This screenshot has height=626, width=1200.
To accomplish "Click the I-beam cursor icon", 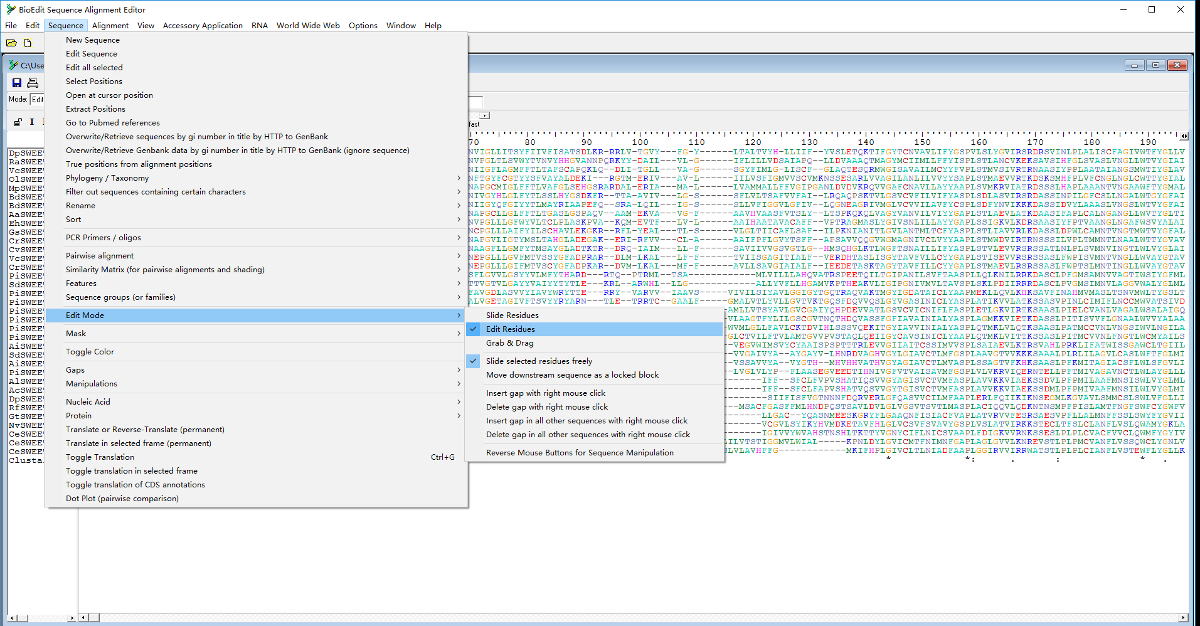I will click(x=31, y=121).
